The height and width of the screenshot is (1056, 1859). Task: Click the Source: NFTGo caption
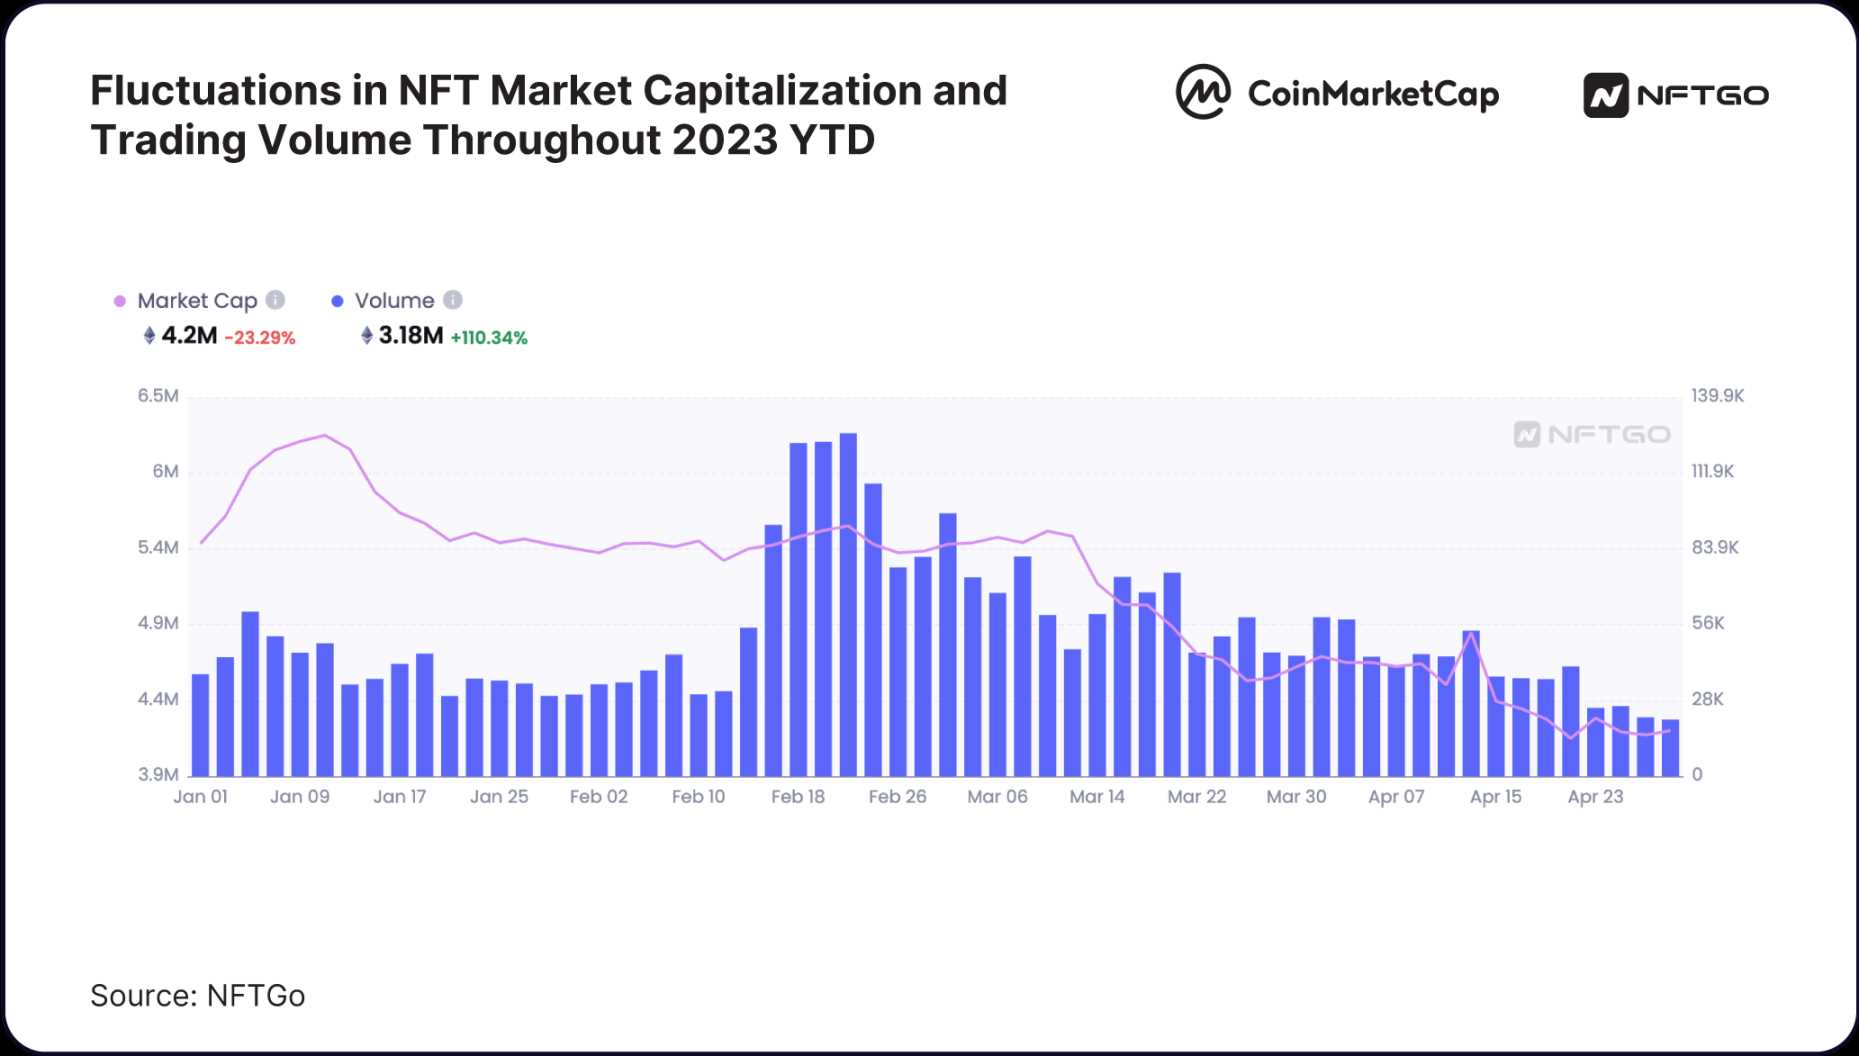click(x=197, y=996)
